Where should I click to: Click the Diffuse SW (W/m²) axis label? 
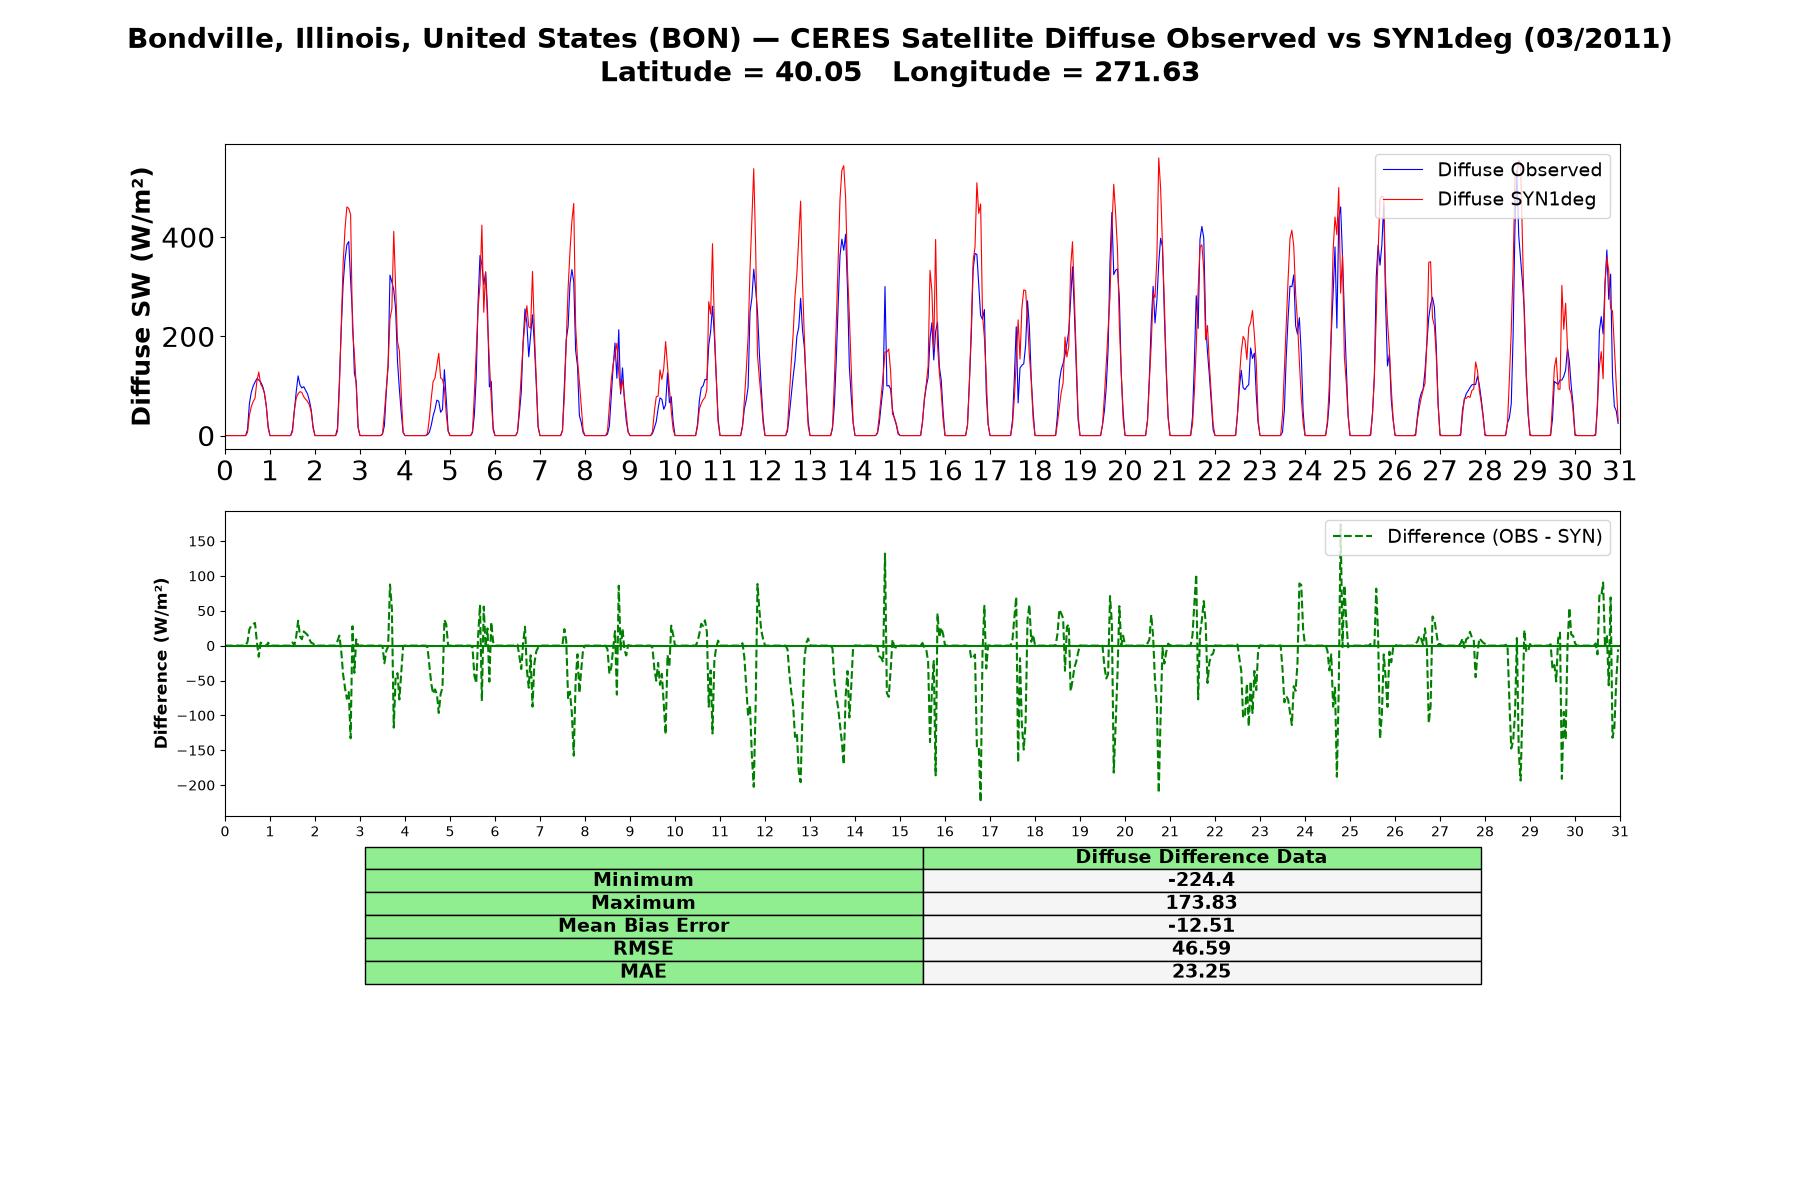click(x=142, y=297)
